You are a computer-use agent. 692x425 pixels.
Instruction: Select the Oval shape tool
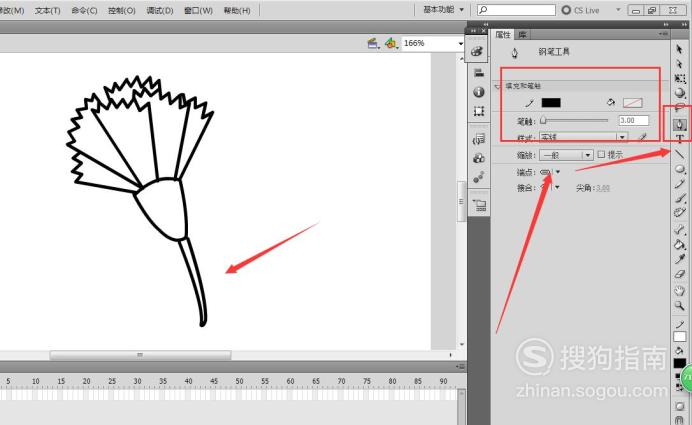tap(680, 169)
